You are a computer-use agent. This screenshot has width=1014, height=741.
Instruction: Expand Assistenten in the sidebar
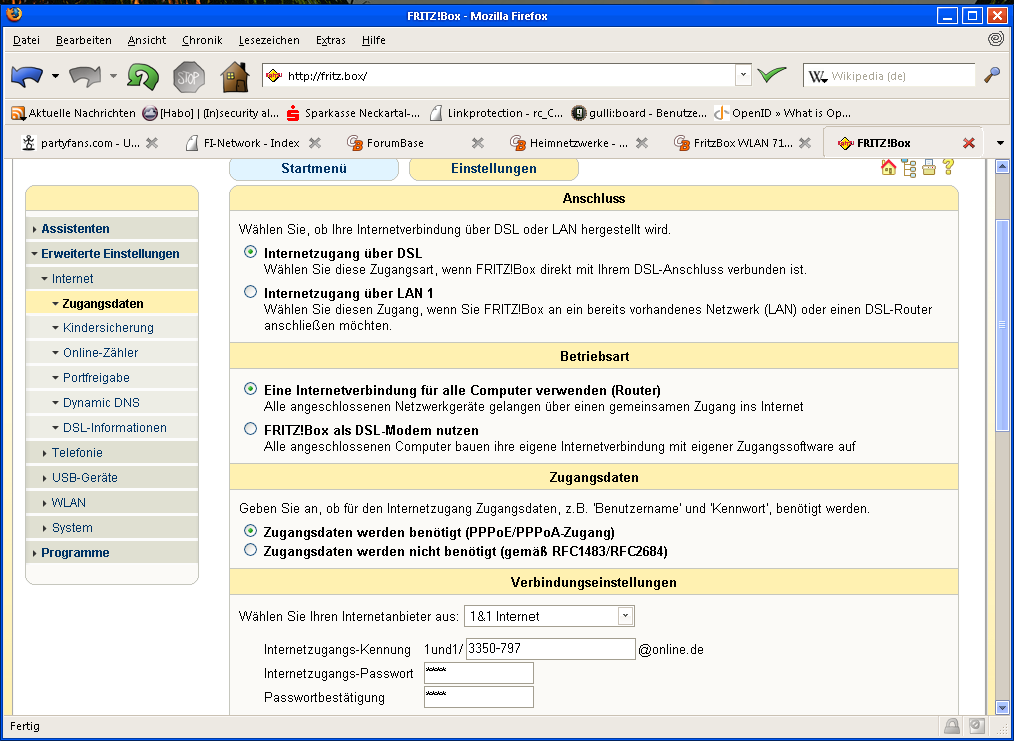pos(75,229)
